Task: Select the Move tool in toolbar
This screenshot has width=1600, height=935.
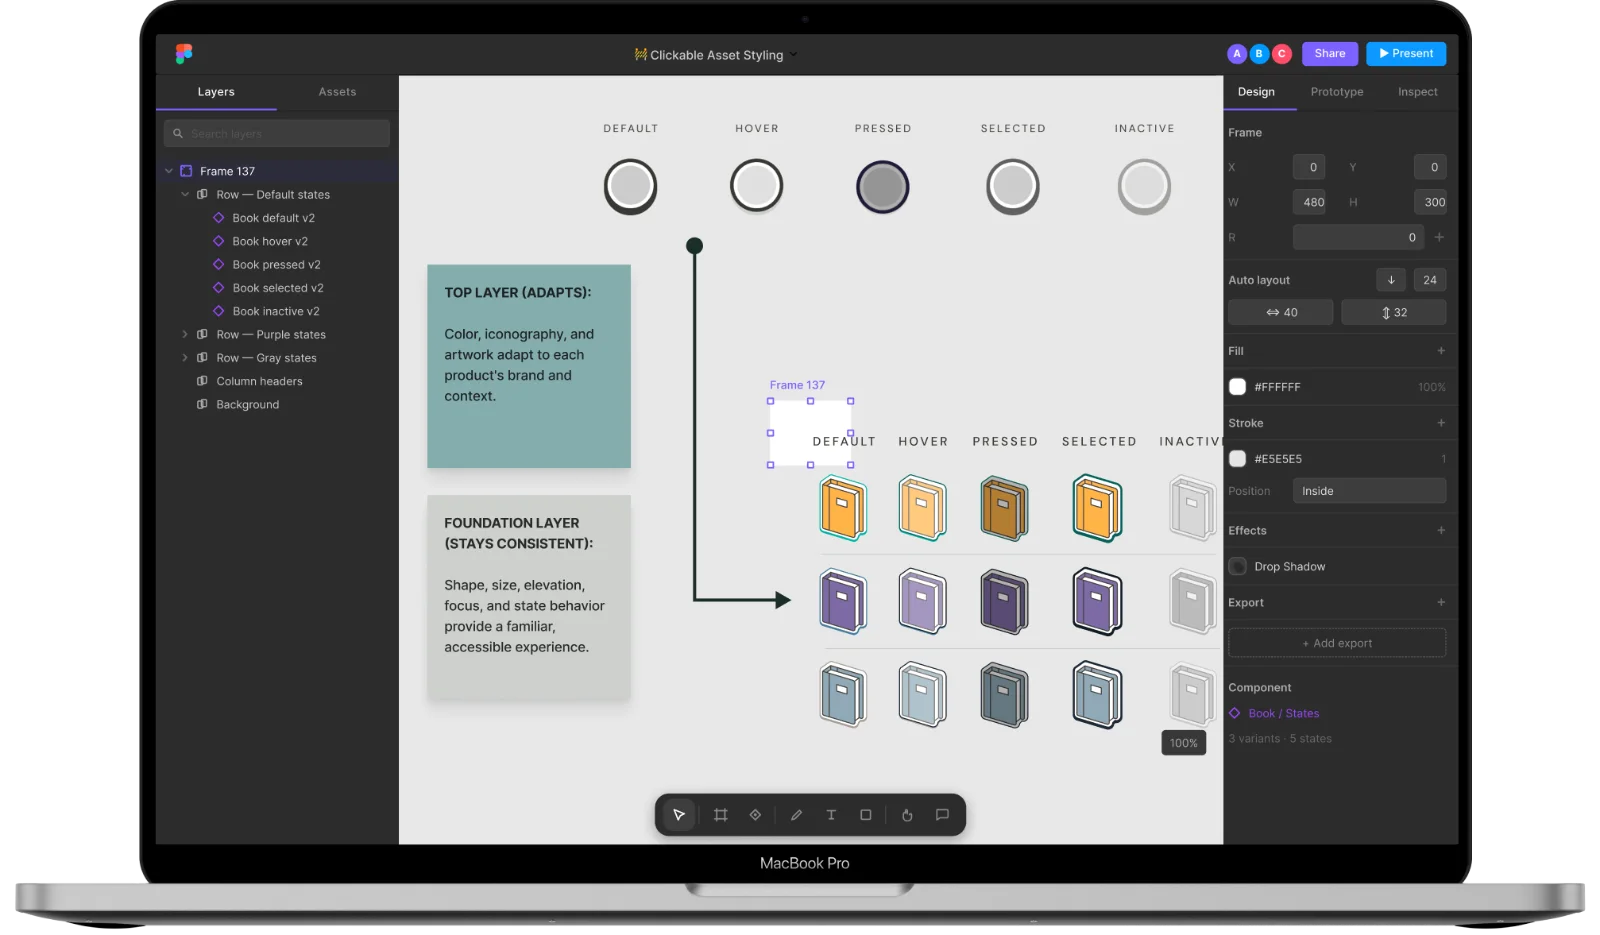Action: (x=679, y=815)
